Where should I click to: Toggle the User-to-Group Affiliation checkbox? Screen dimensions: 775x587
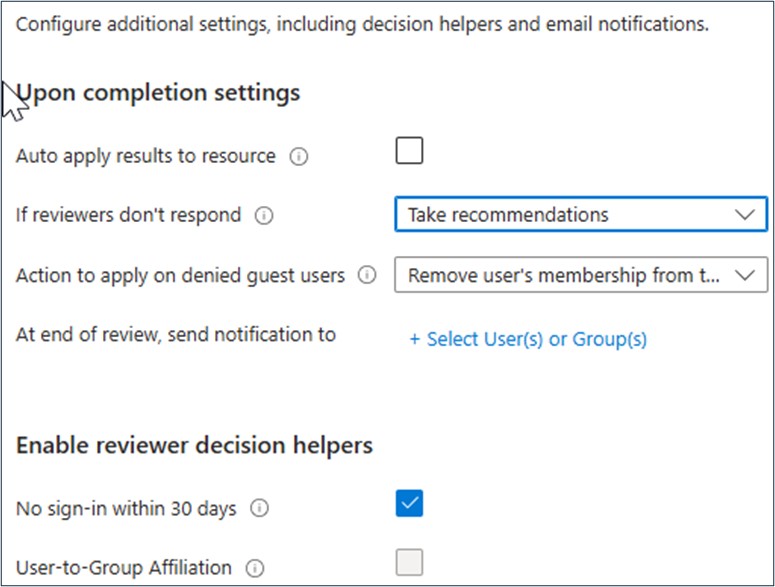pos(409,563)
